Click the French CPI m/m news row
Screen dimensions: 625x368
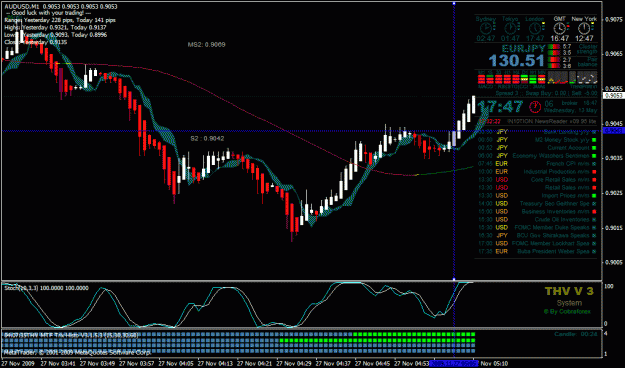(537, 164)
